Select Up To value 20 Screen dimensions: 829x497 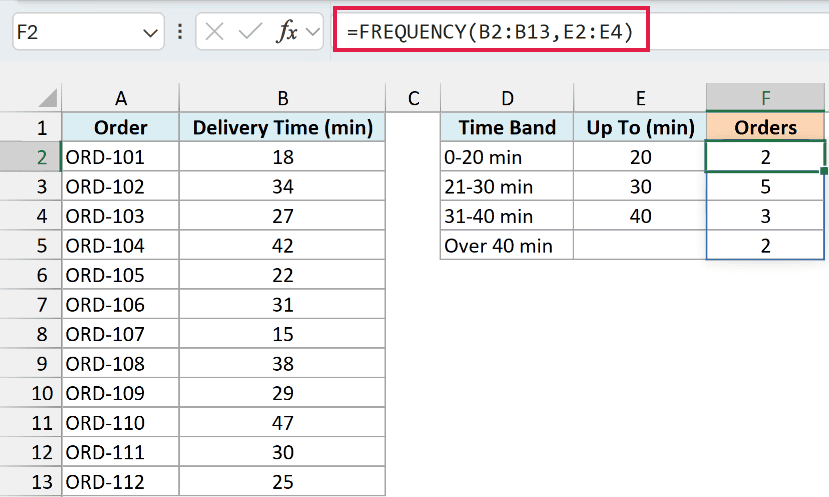coord(640,157)
